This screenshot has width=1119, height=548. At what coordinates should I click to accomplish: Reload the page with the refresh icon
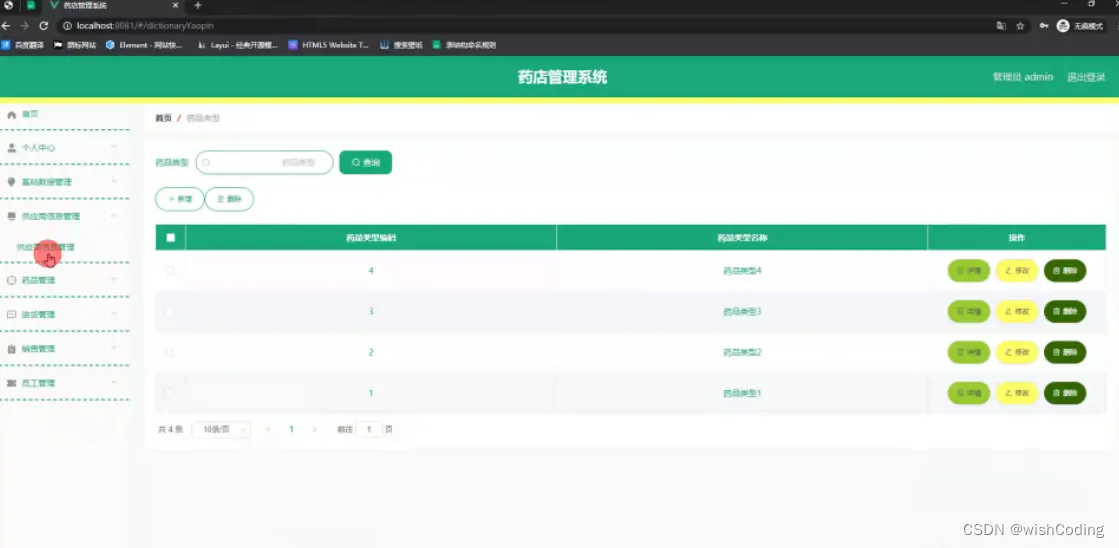coord(44,26)
